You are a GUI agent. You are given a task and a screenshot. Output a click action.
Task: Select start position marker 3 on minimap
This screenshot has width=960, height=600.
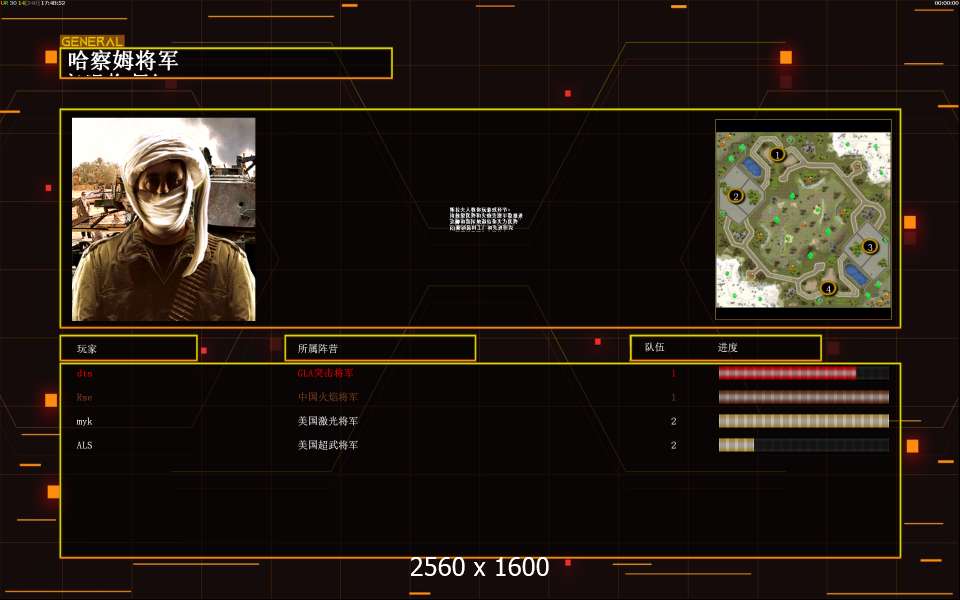click(869, 247)
